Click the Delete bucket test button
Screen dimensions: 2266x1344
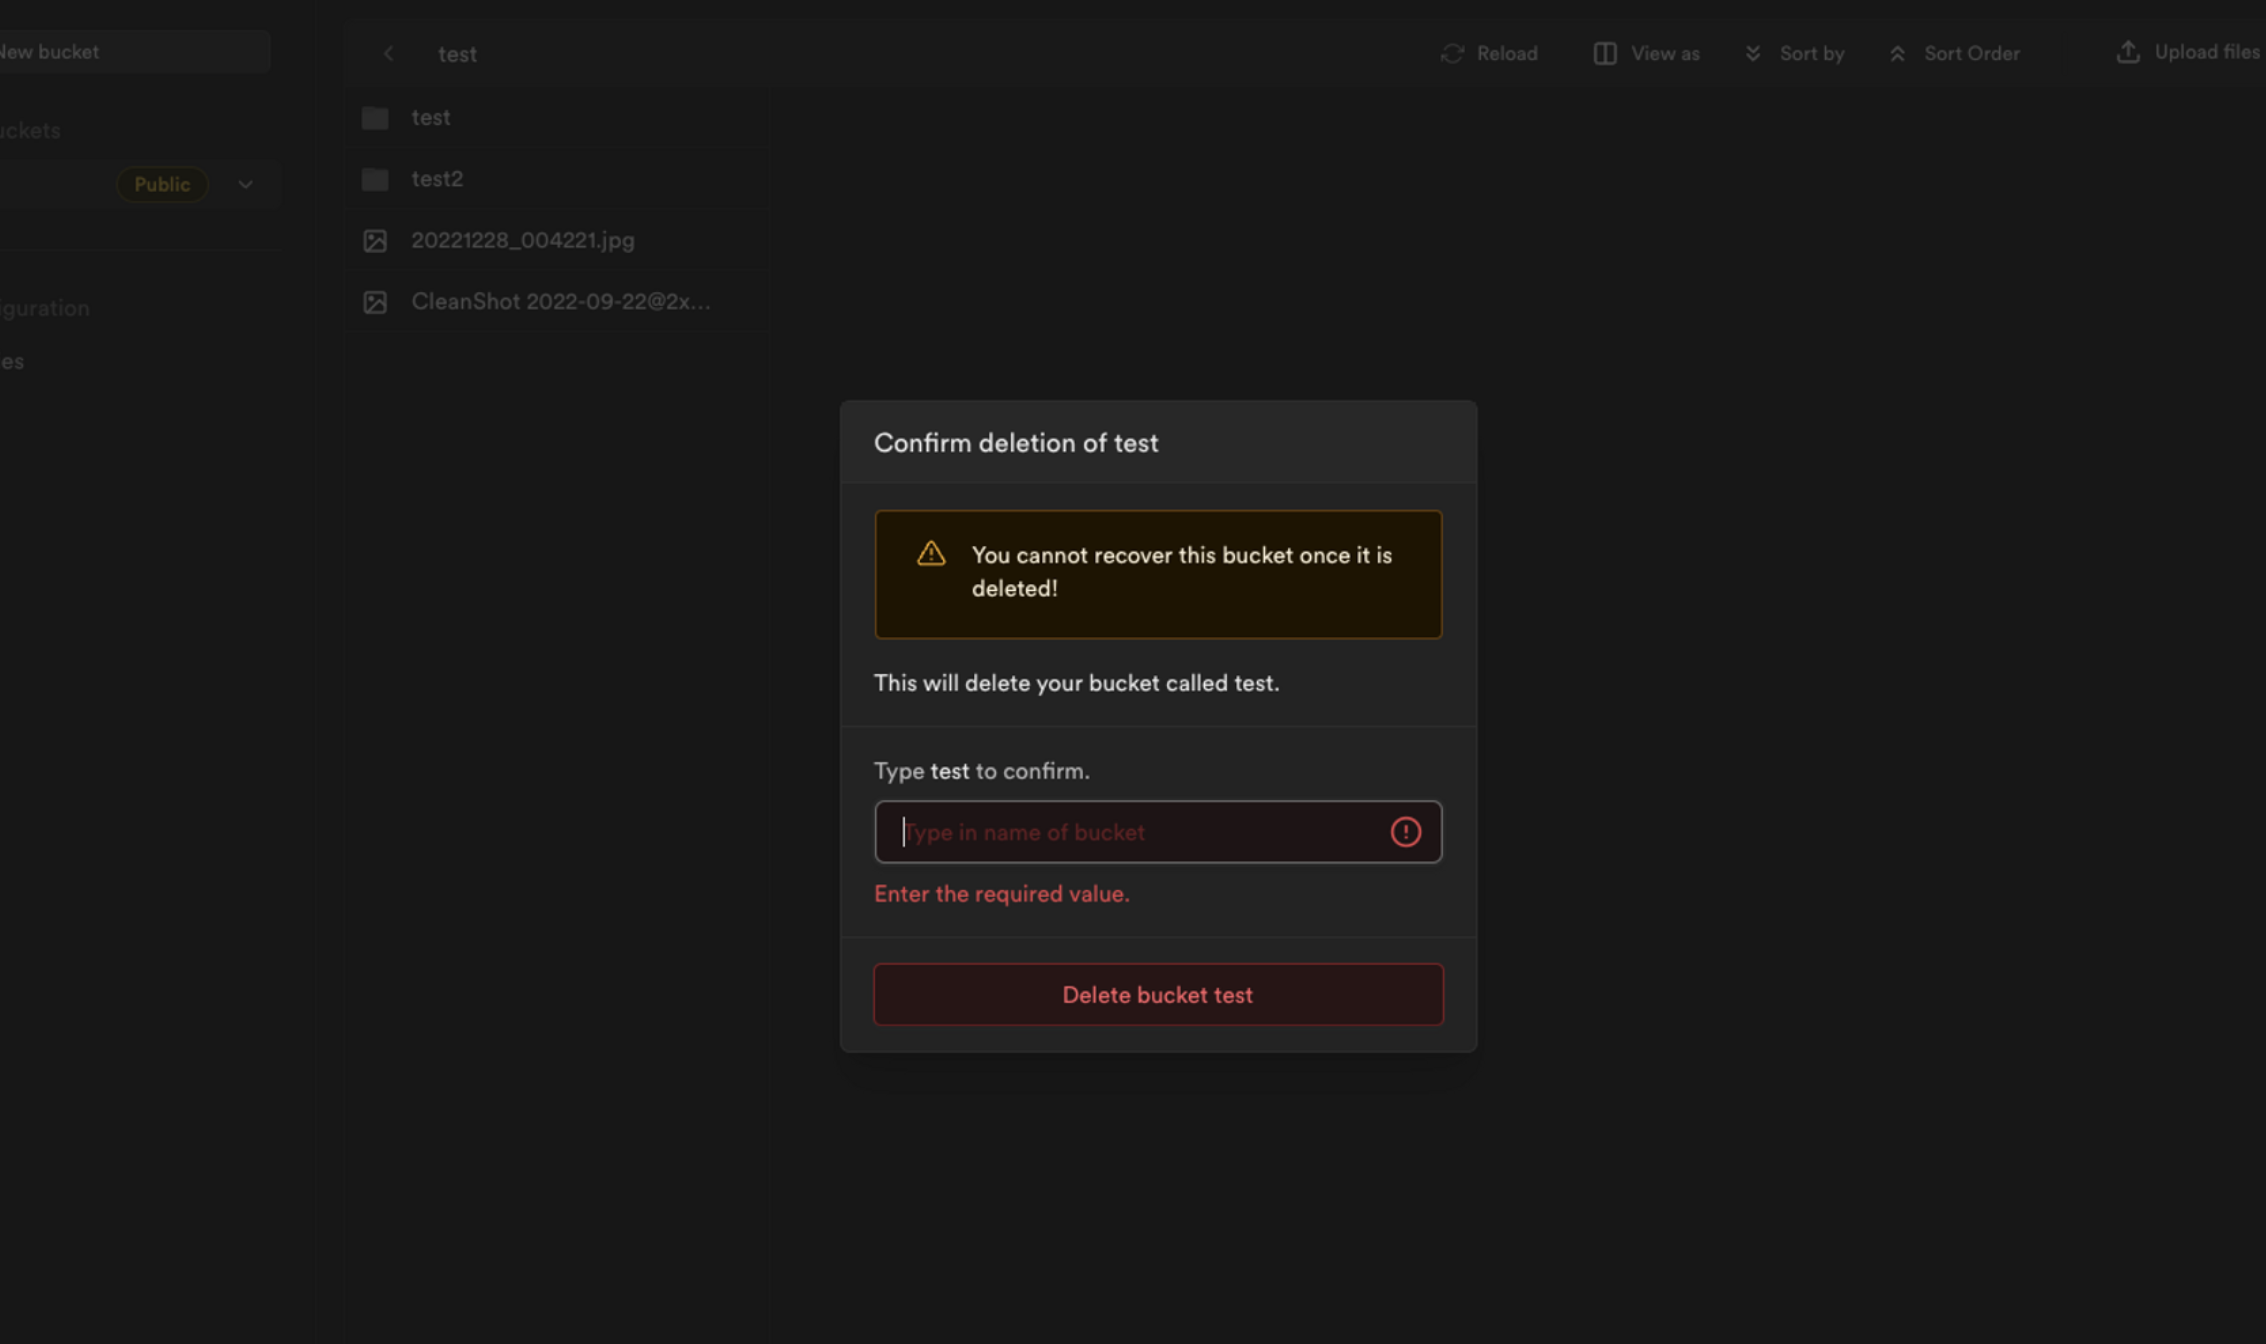click(x=1157, y=994)
